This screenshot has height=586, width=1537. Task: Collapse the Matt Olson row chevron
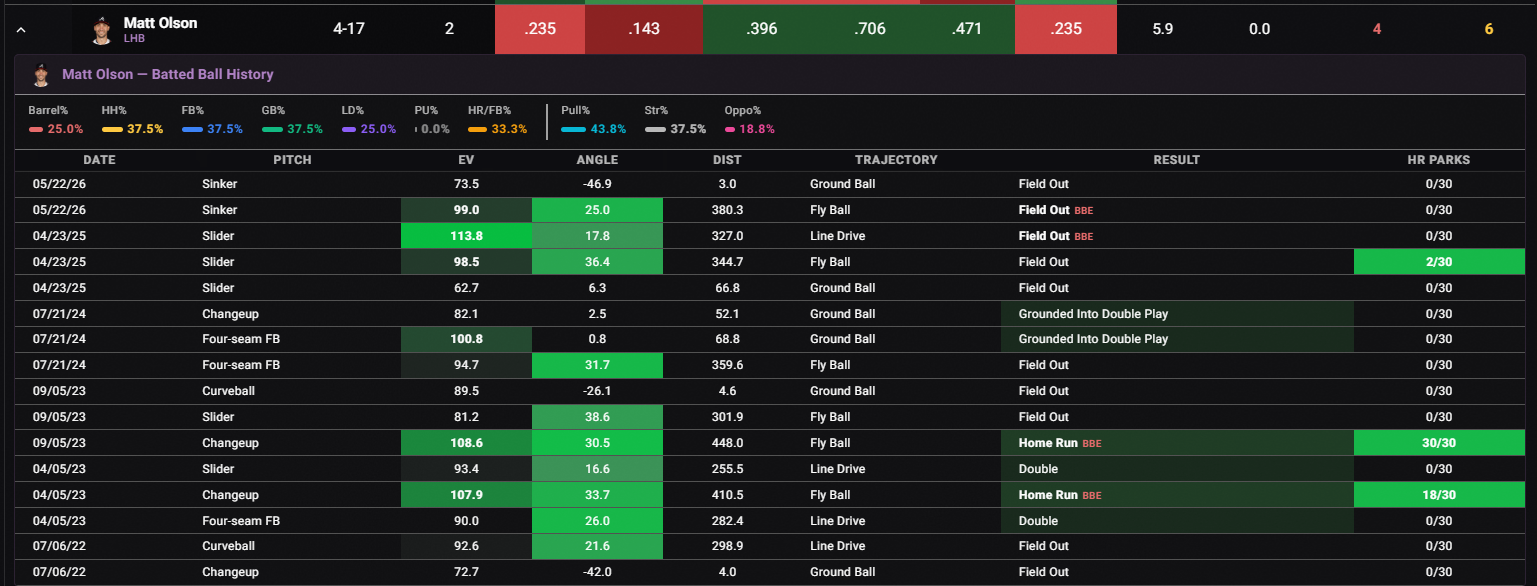[21, 30]
